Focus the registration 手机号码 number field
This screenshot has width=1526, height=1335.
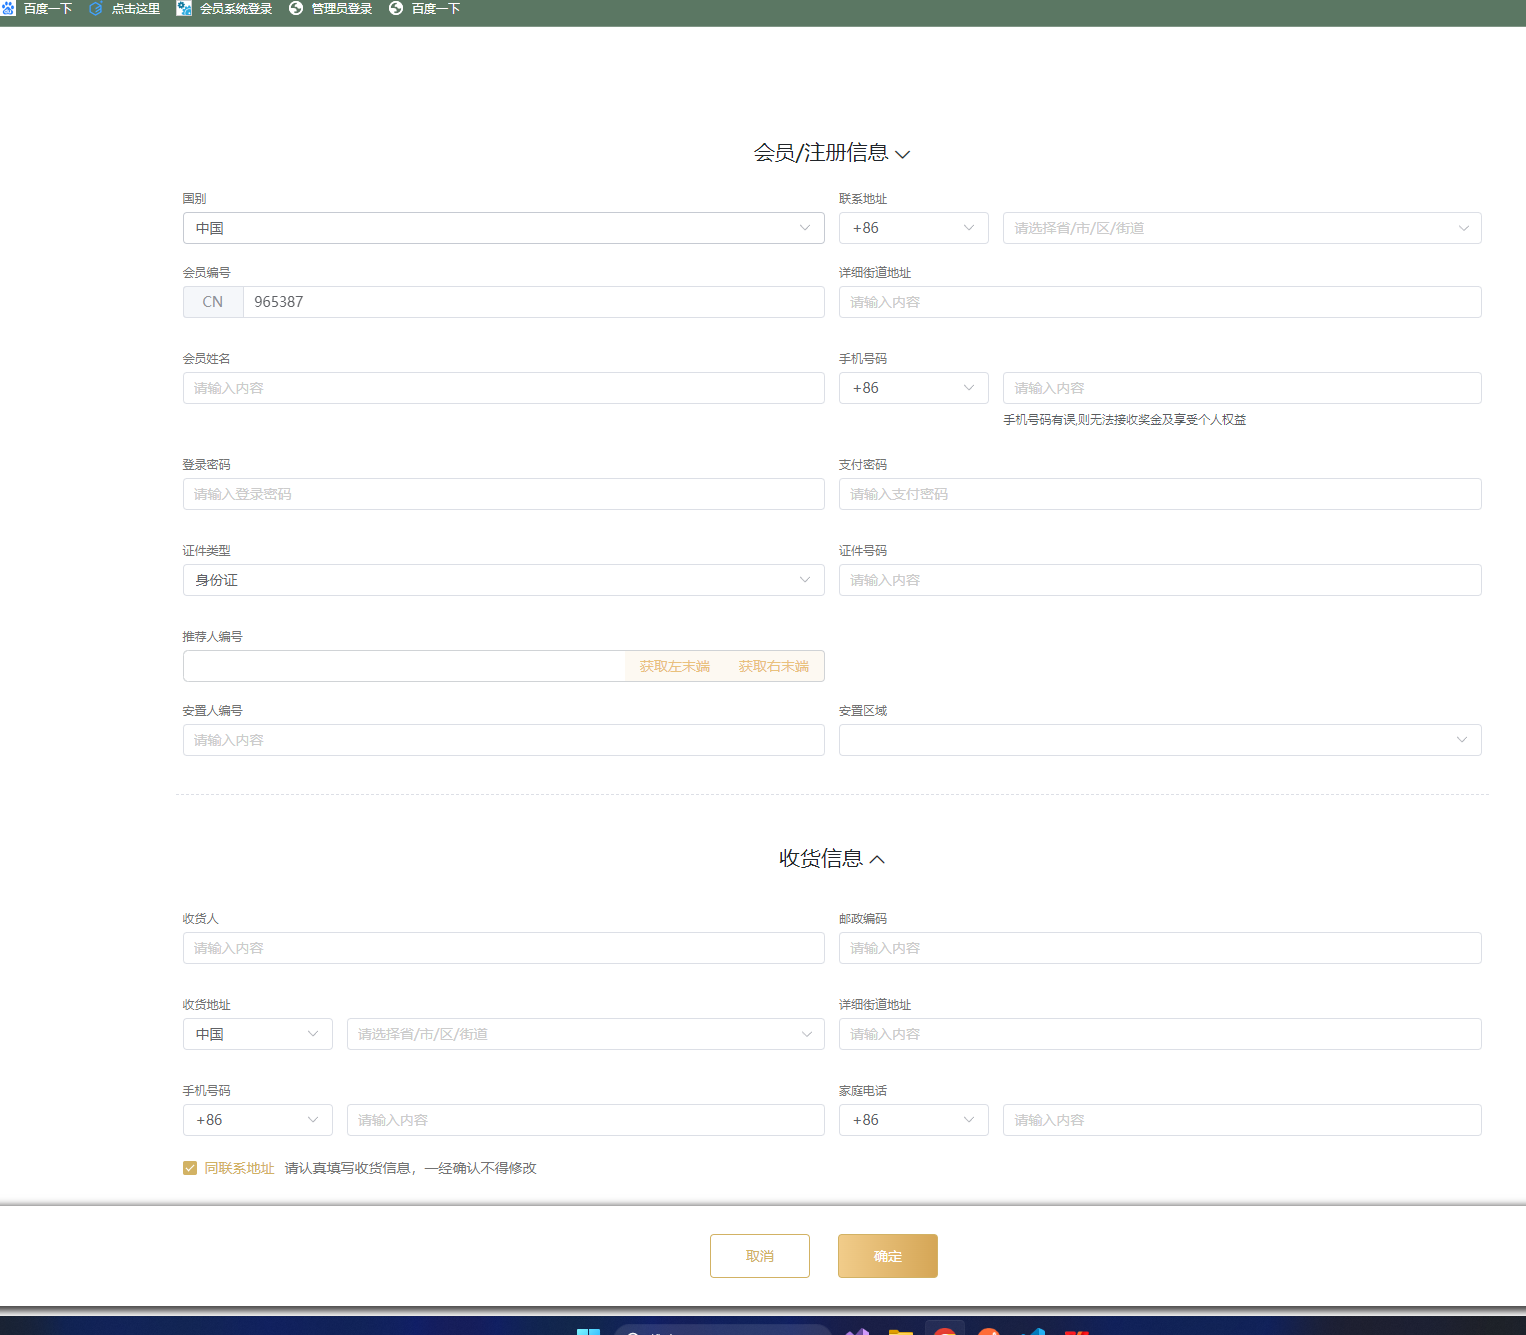click(x=1242, y=388)
